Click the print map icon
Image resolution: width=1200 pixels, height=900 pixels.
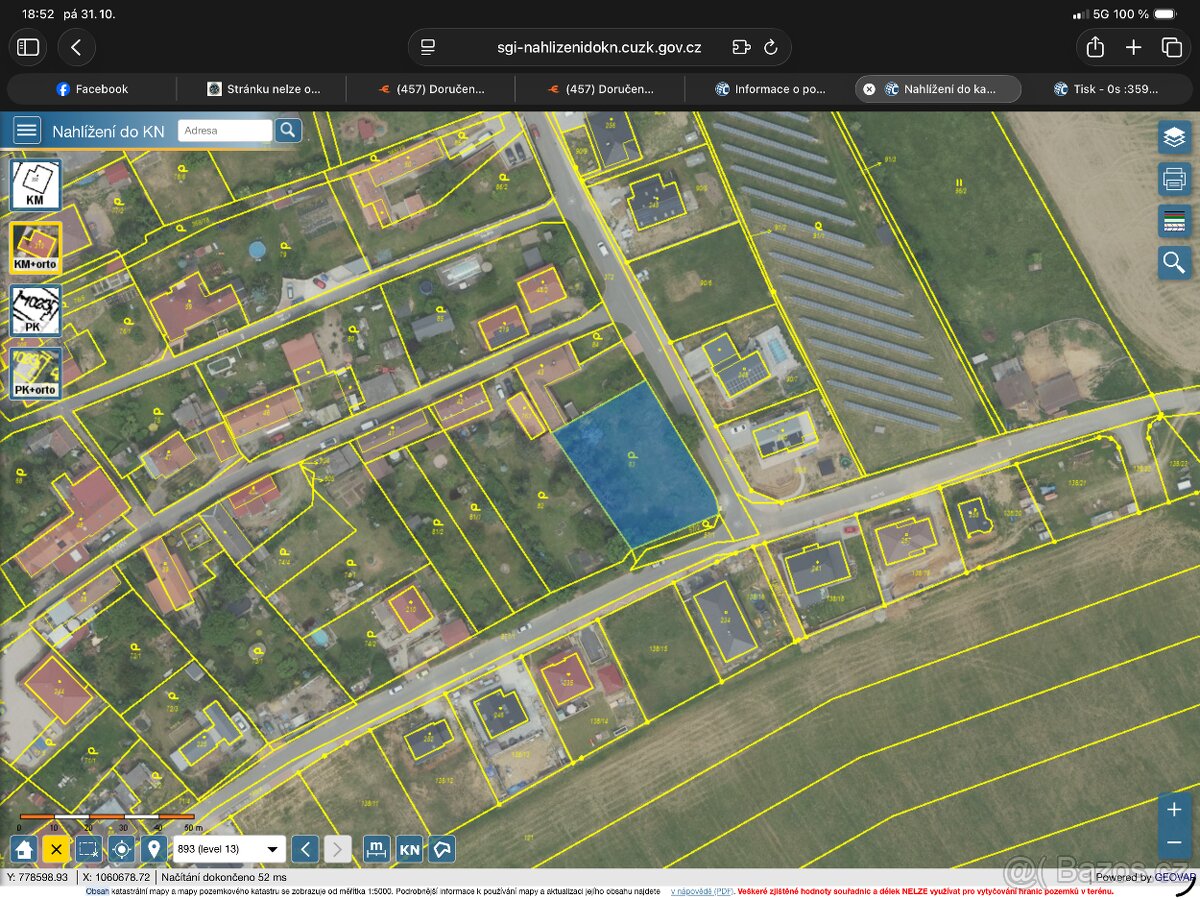[x=1174, y=179]
